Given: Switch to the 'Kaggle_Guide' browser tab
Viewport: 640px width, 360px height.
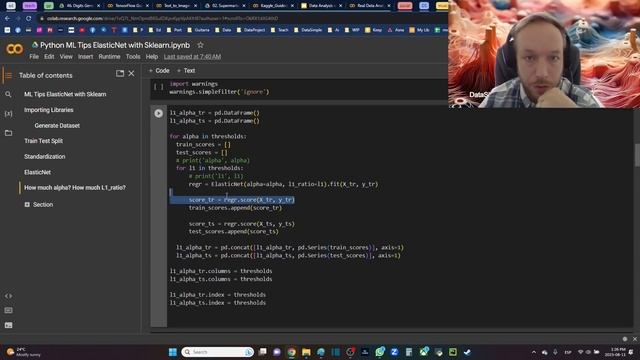Looking at the screenshot, I should pyautogui.click(x=272, y=6).
